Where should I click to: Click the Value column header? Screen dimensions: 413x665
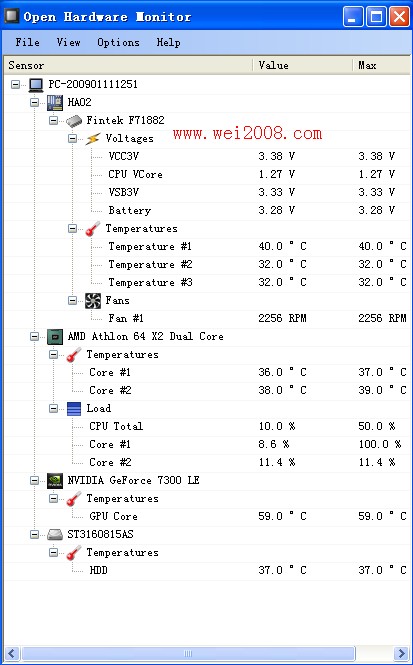point(303,65)
